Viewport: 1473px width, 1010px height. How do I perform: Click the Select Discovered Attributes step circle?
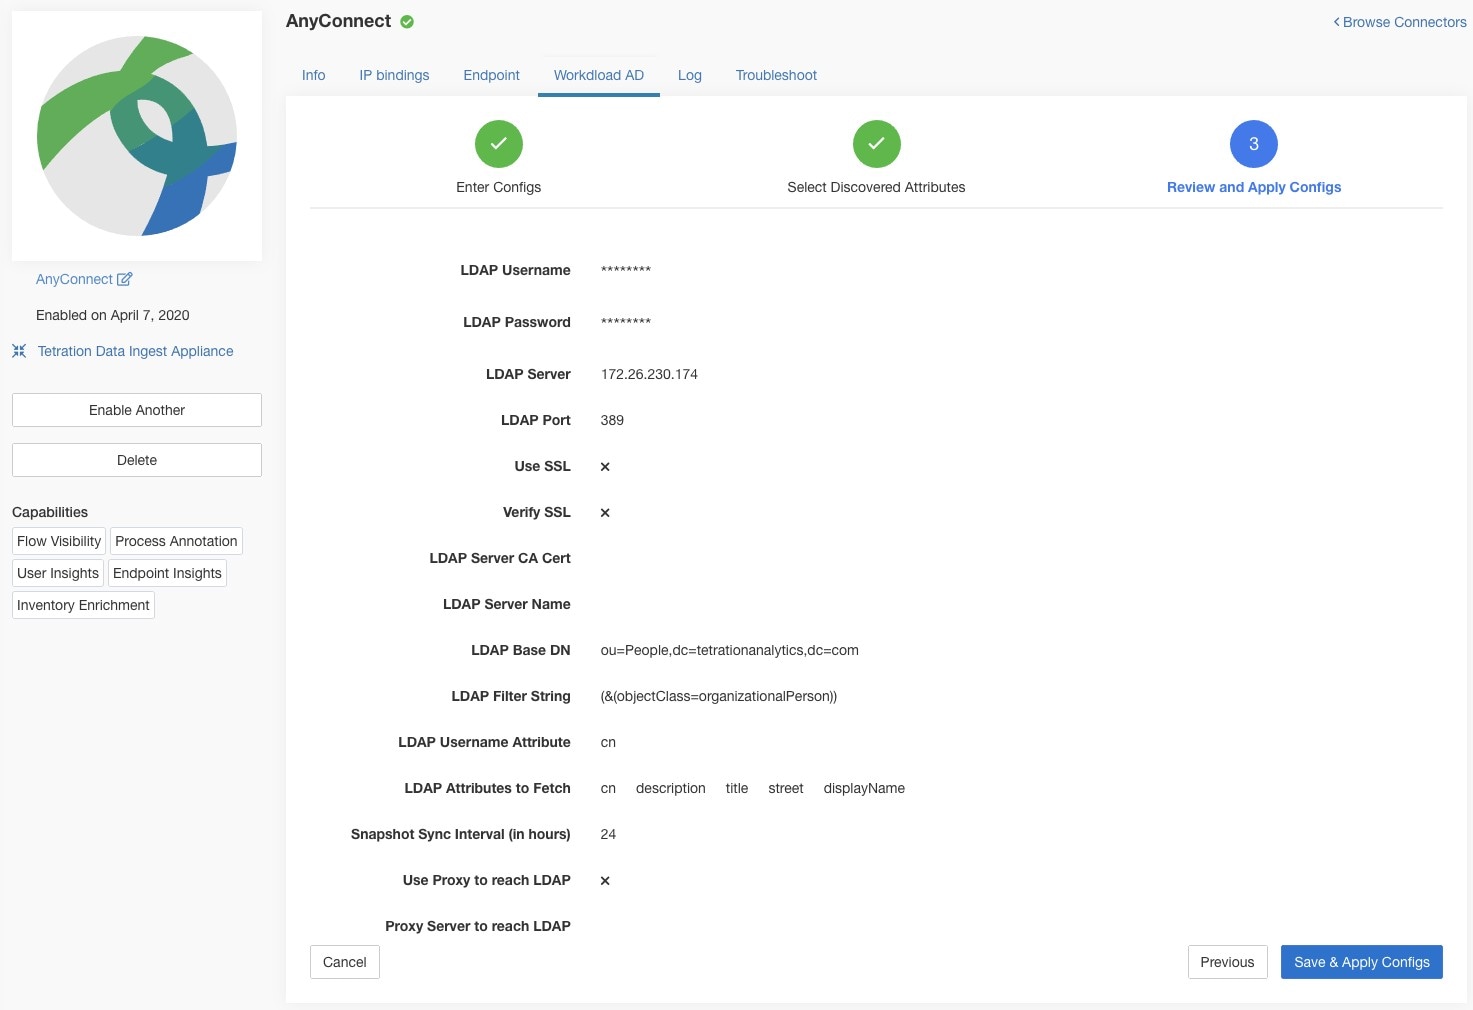(876, 144)
